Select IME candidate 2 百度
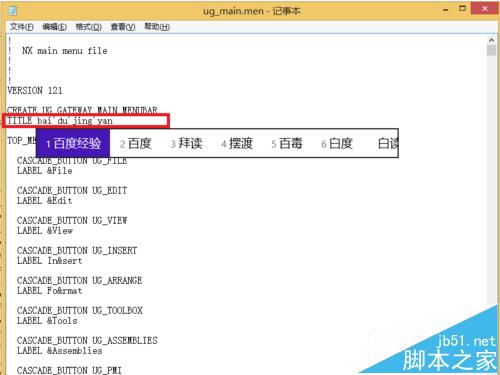Screen dimensions: 500x375 [x=136, y=144]
